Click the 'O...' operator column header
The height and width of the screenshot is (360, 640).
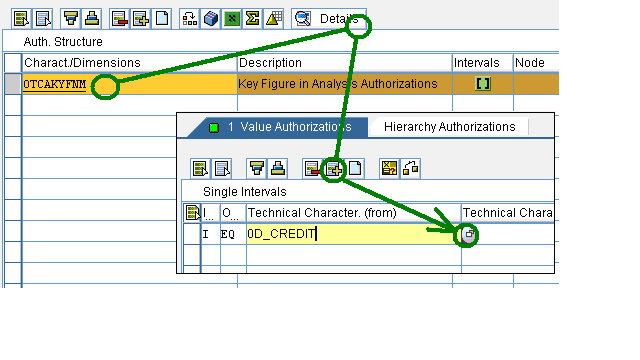[x=233, y=213]
